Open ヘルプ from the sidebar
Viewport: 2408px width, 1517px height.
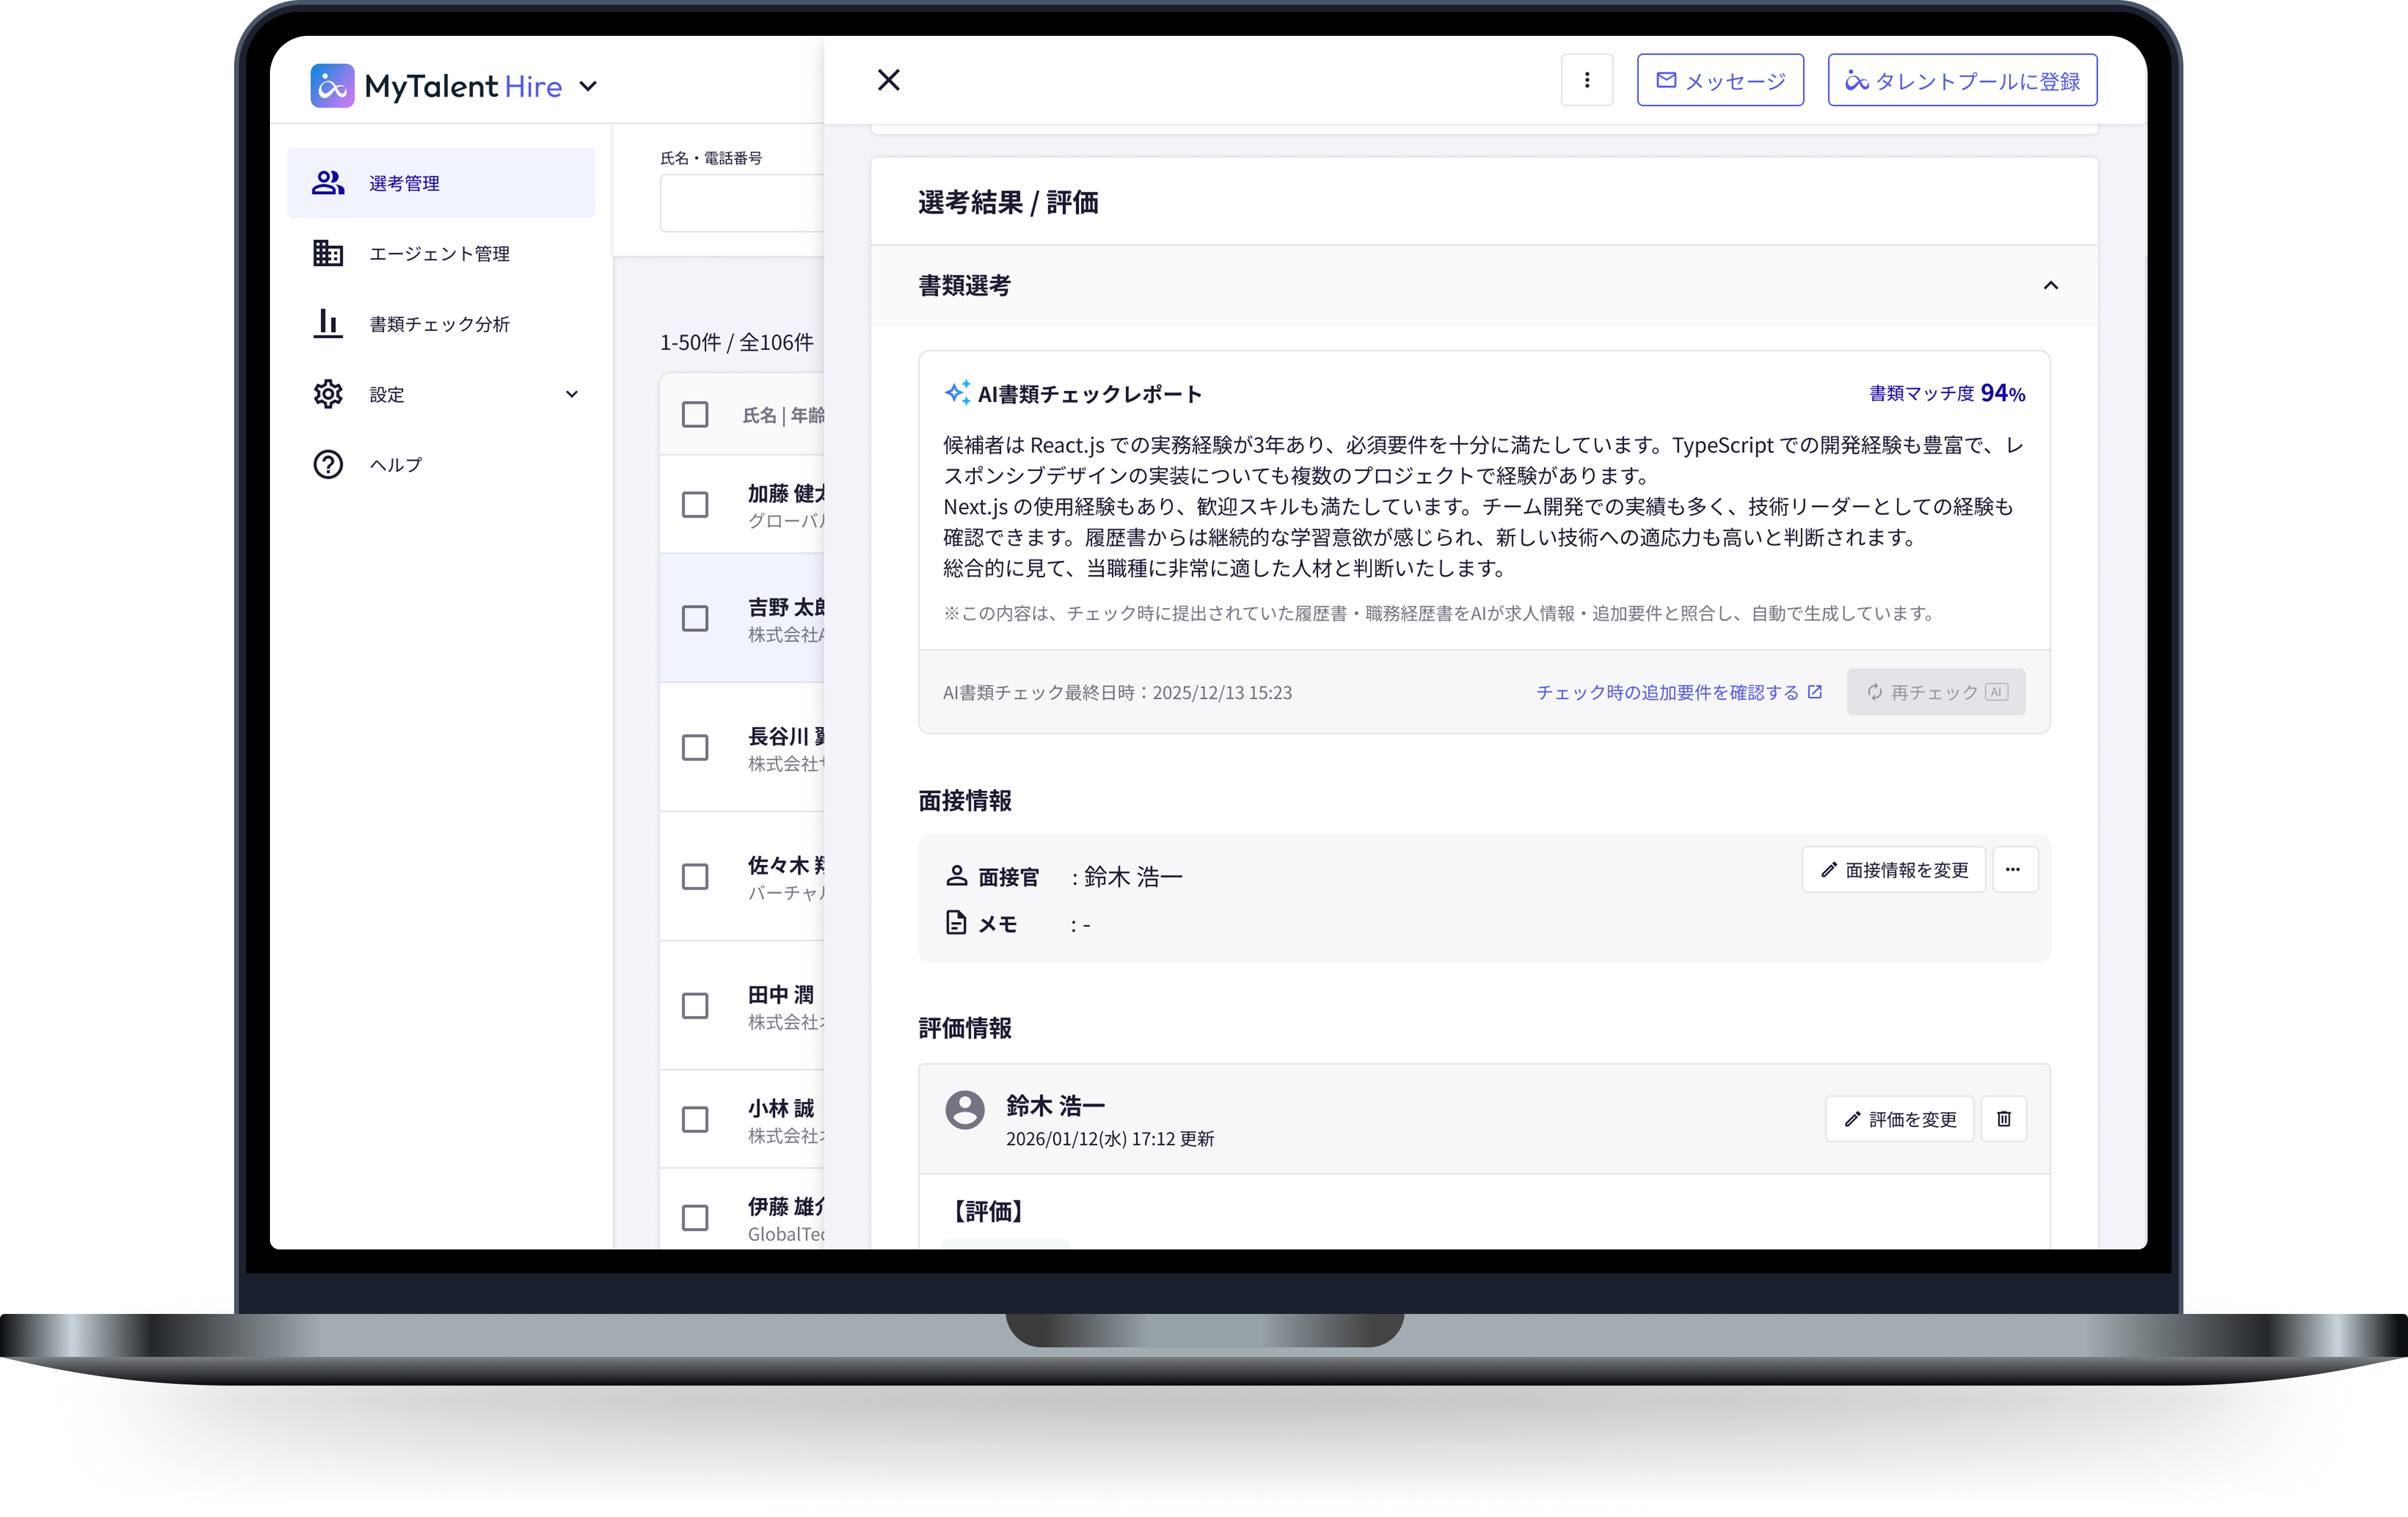pos(328,463)
